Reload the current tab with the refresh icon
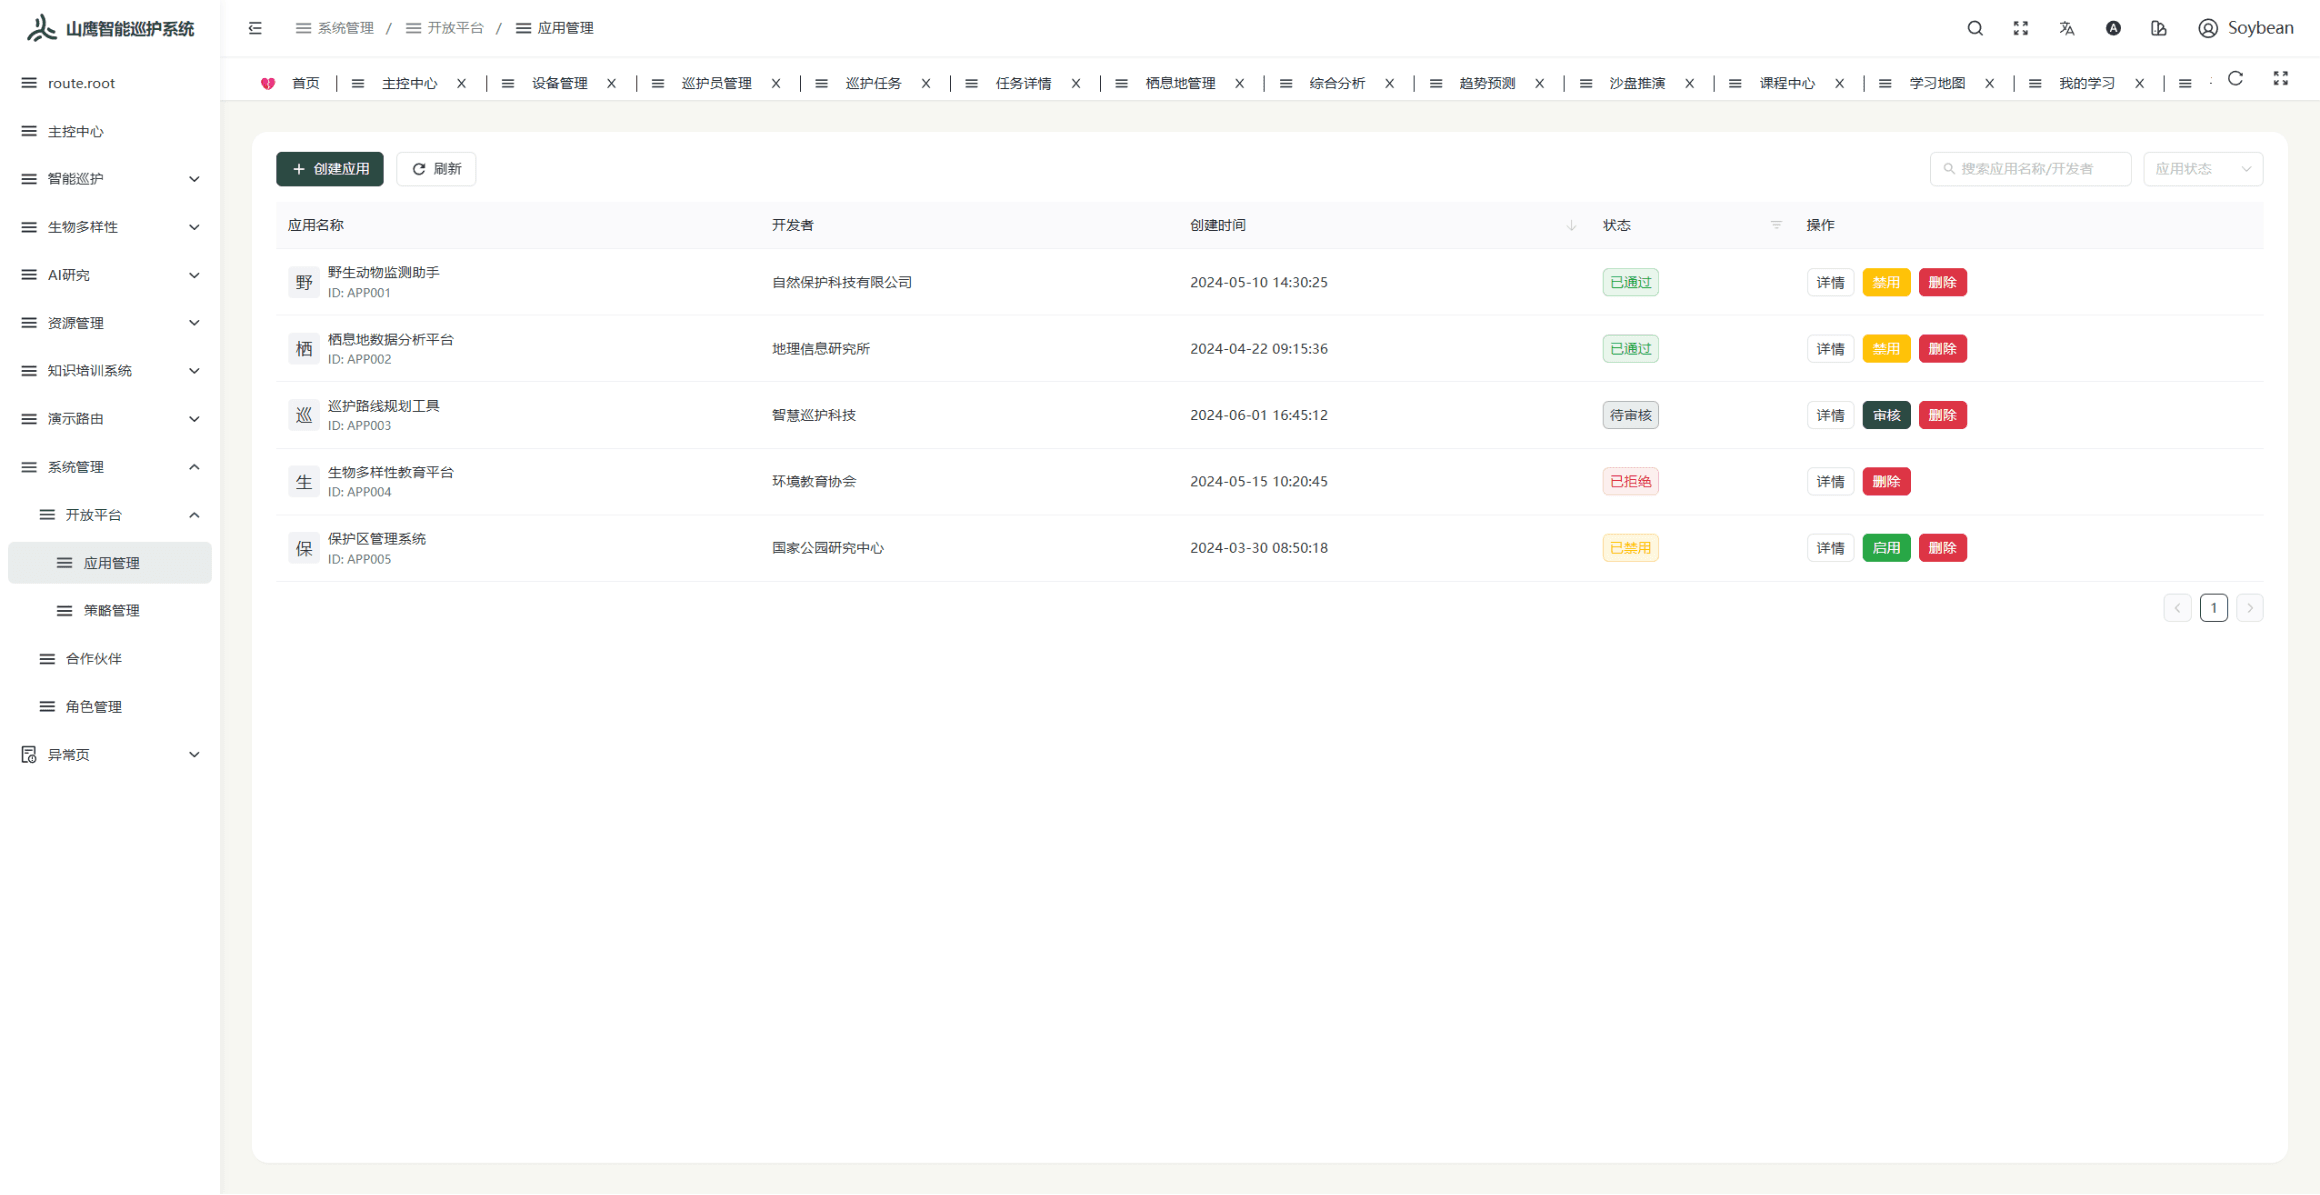The image size is (2320, 1195). pyautogui.click(x=2235, y=79)
